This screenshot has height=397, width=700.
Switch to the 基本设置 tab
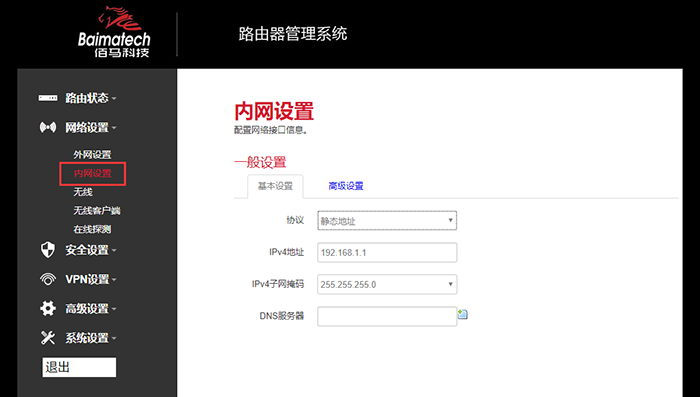coord(275,186)
